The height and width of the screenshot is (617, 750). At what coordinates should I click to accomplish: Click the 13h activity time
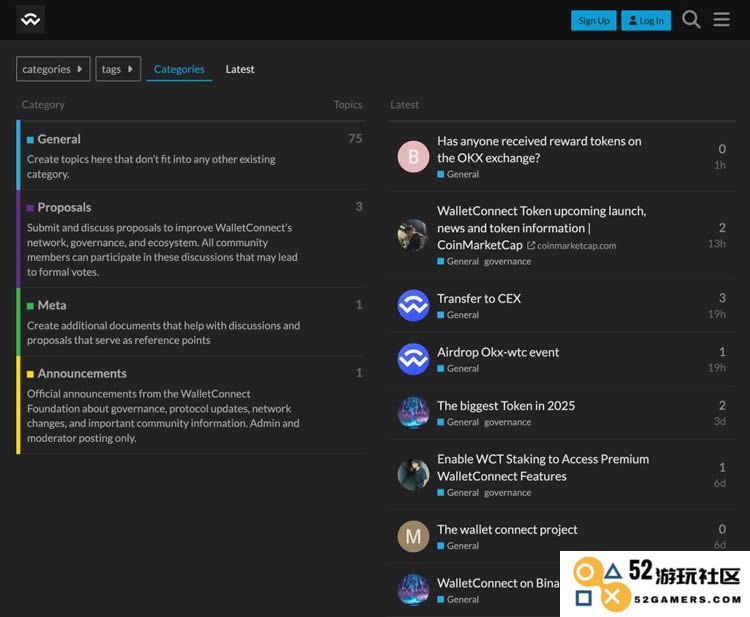click(717, 243)
